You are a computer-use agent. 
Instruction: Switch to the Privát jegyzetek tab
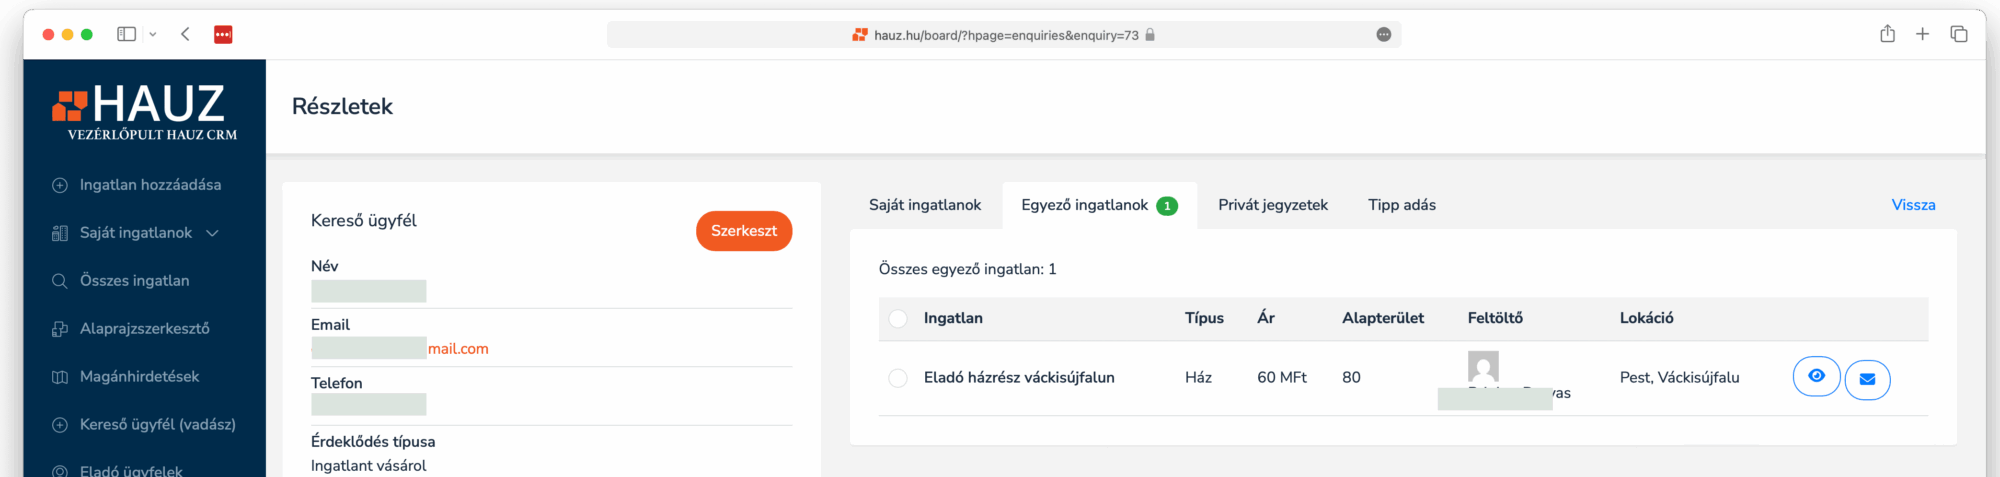[x=1272, y=205]
